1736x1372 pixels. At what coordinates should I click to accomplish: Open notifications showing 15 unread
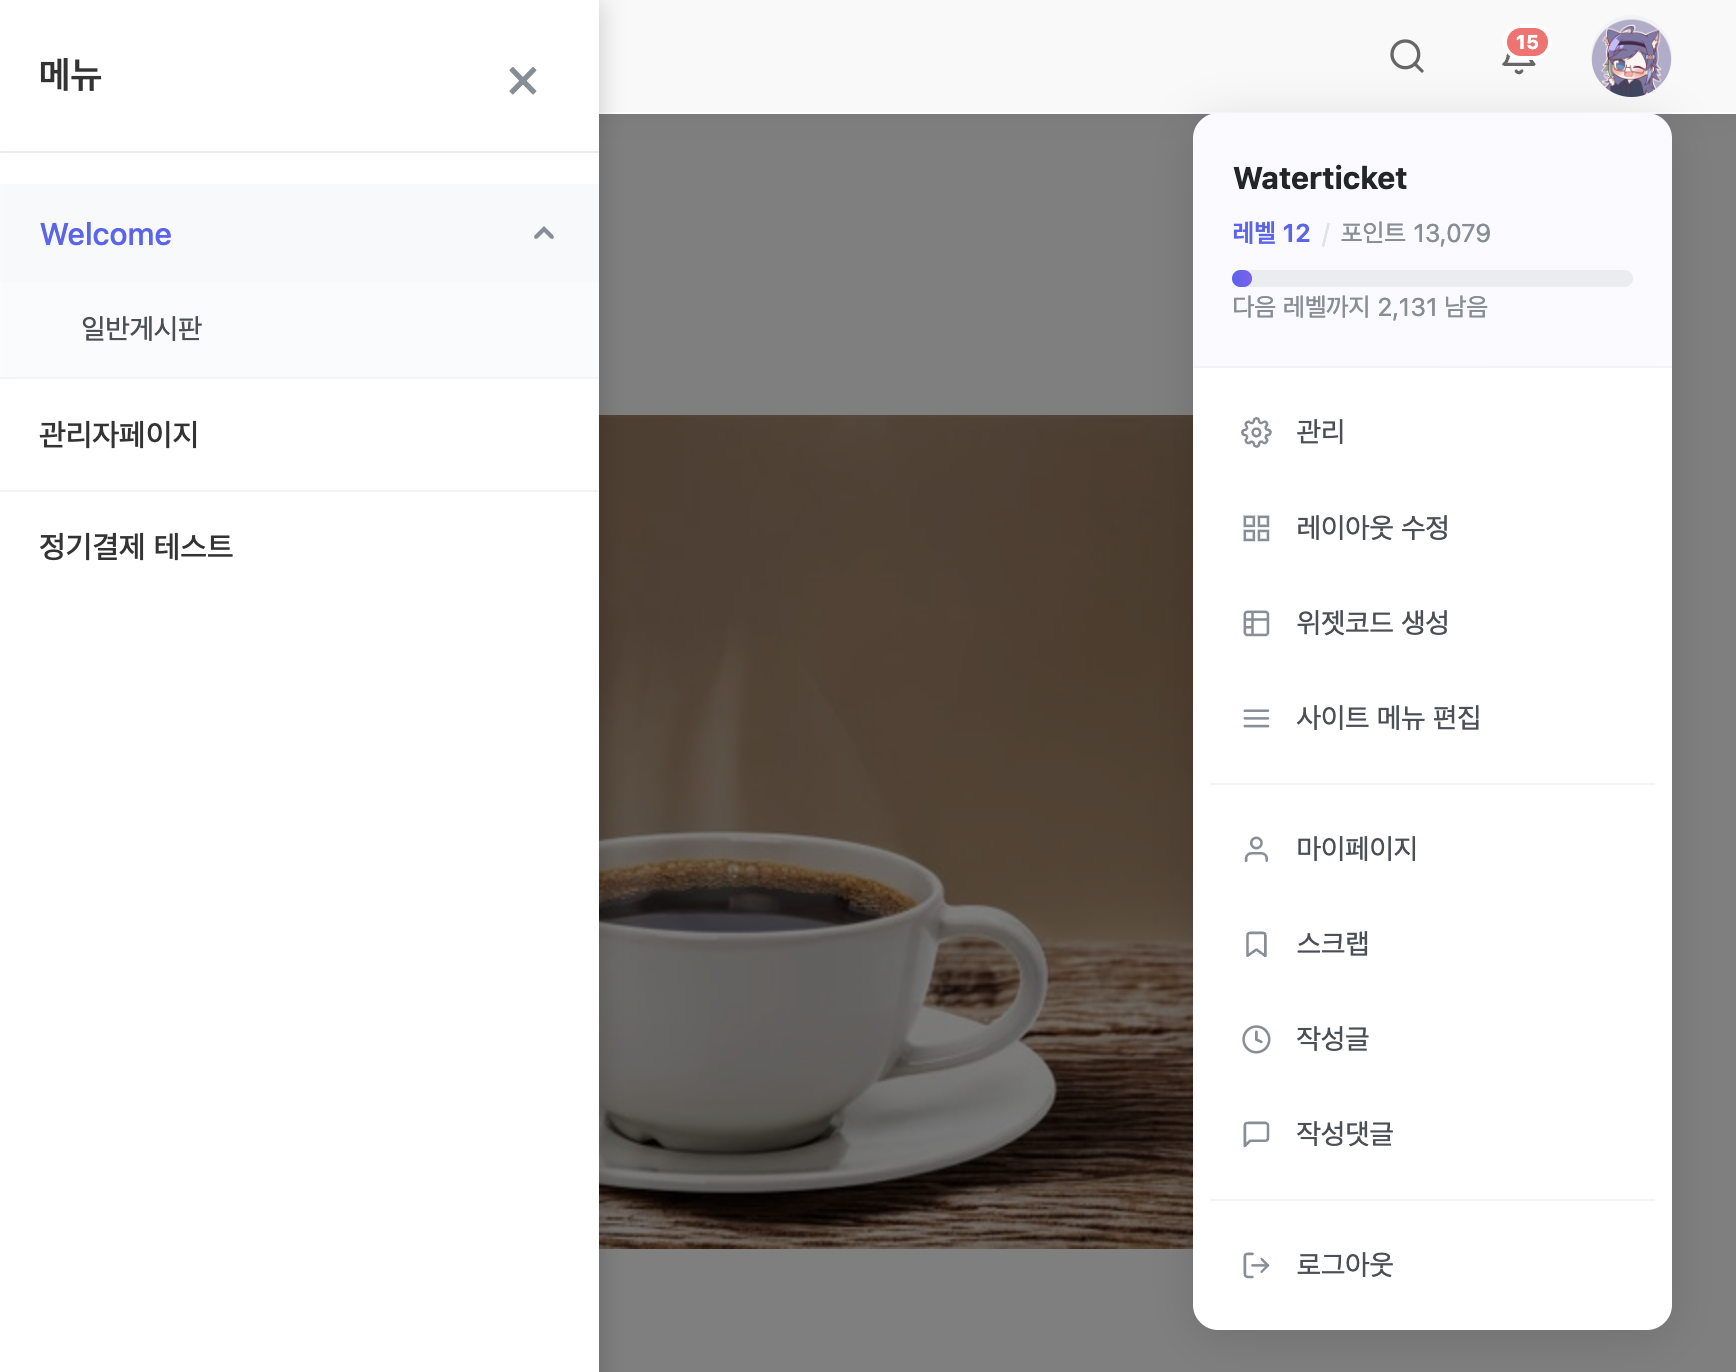(x=1520, y=58)
